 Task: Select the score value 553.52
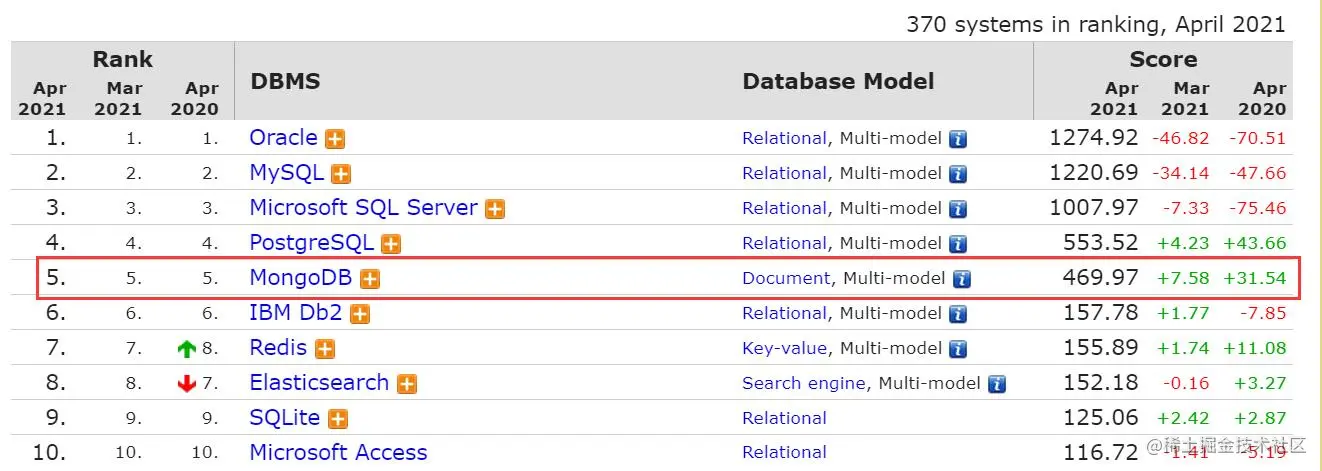point(1103,243)
